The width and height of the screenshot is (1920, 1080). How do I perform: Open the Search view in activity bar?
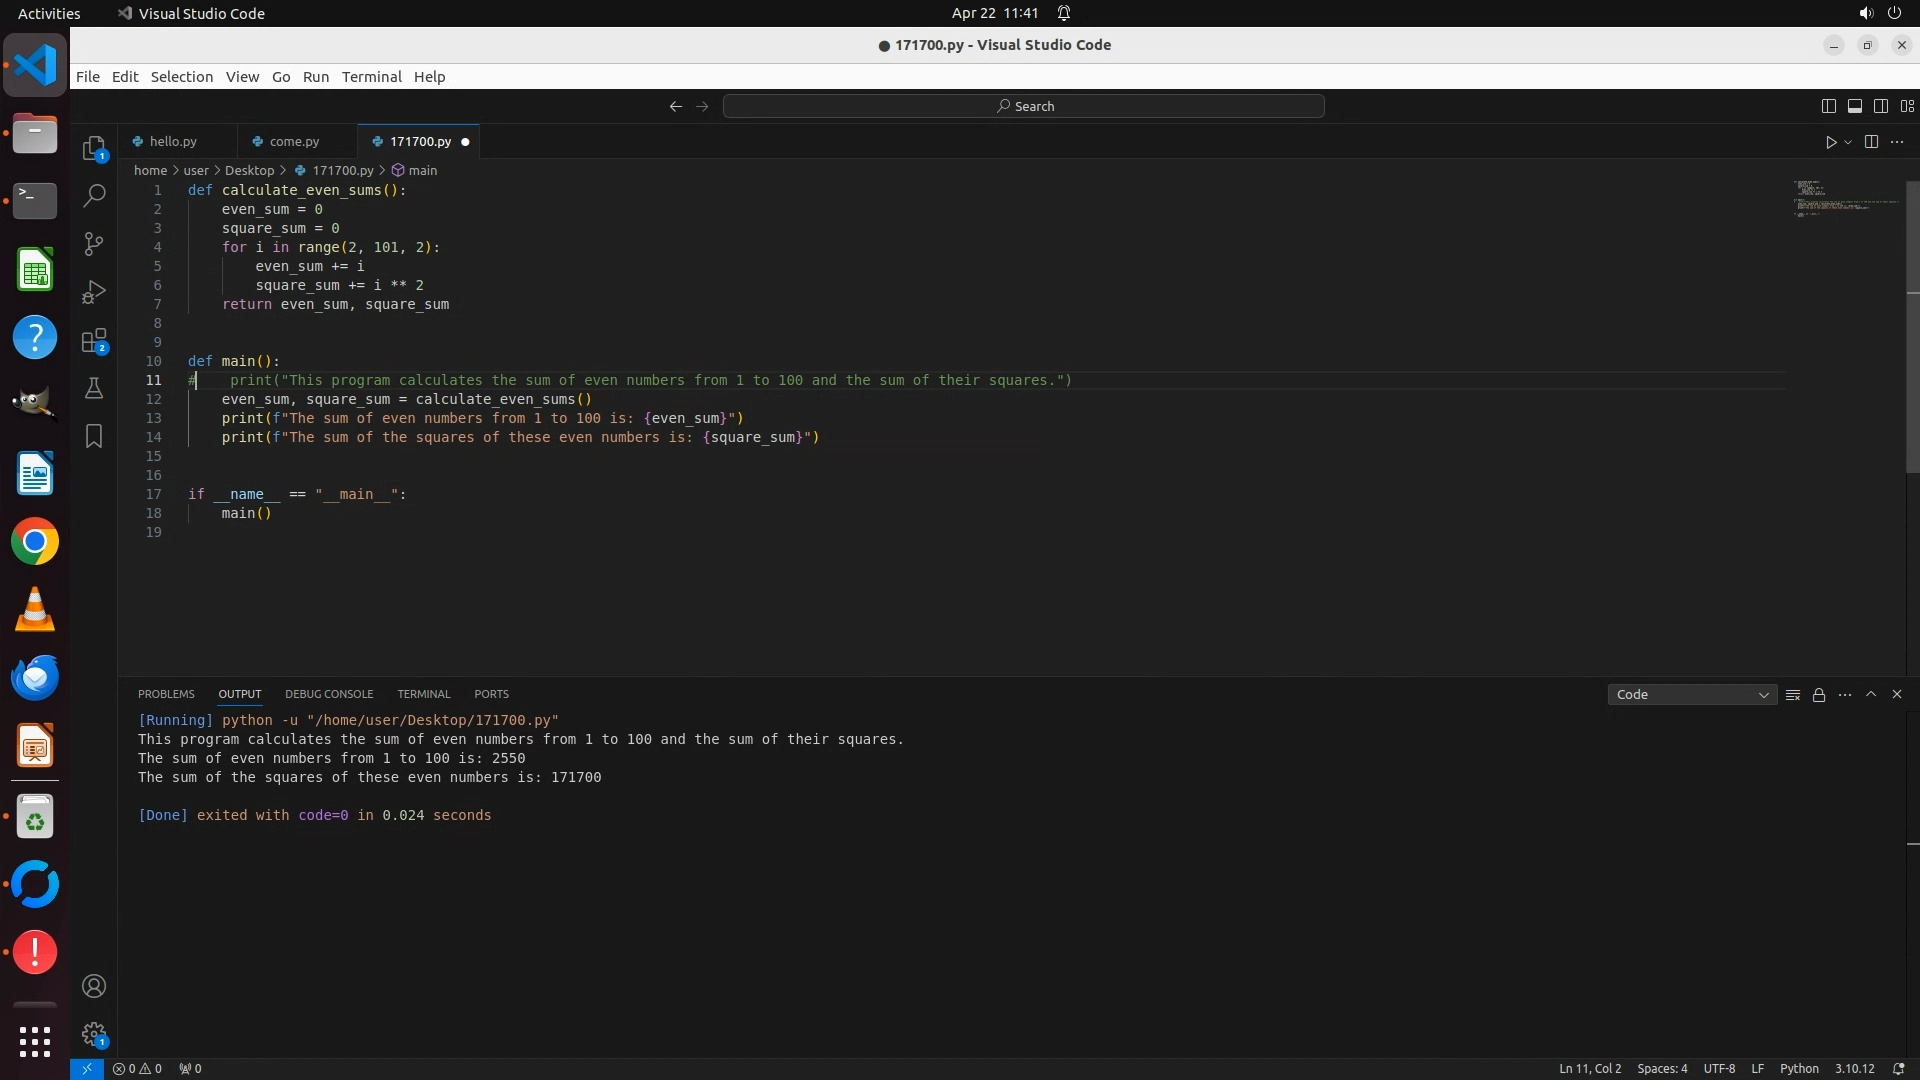coord(94,196)
